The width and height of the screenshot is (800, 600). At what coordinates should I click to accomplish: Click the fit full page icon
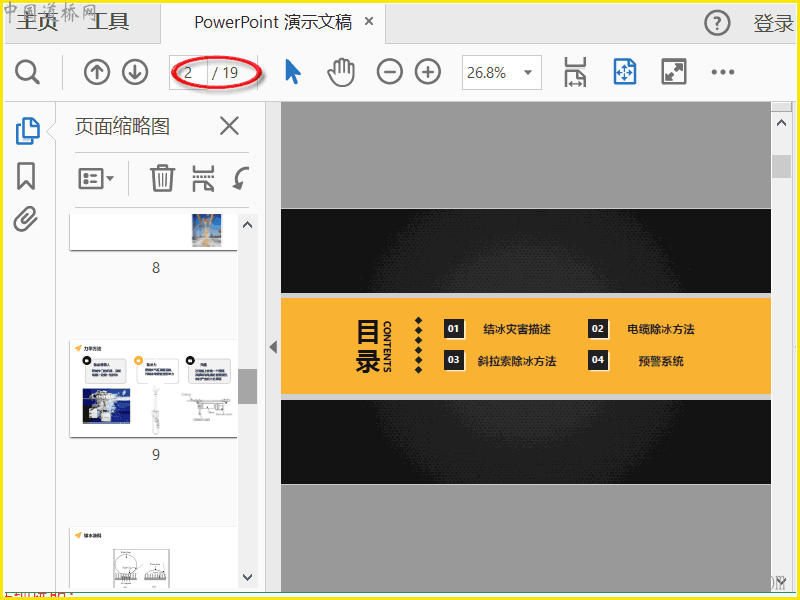pyautogui.click(x=624, y=72)
